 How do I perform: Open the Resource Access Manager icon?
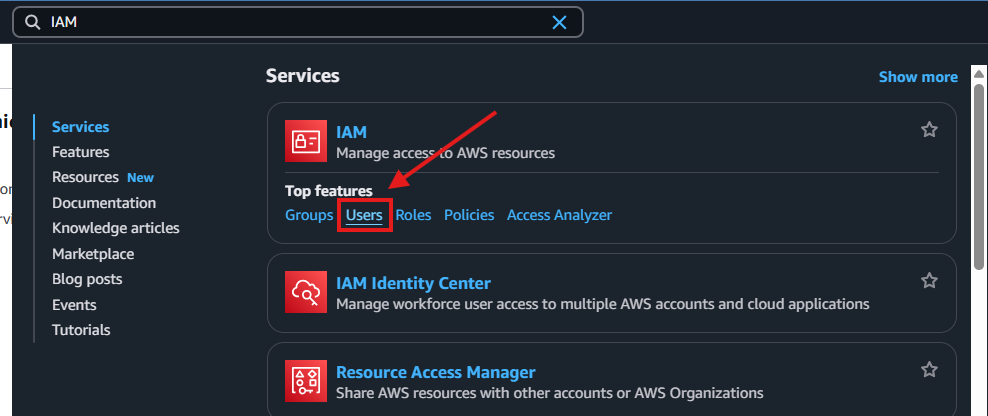pyautogui.click(x=306, y=381)
